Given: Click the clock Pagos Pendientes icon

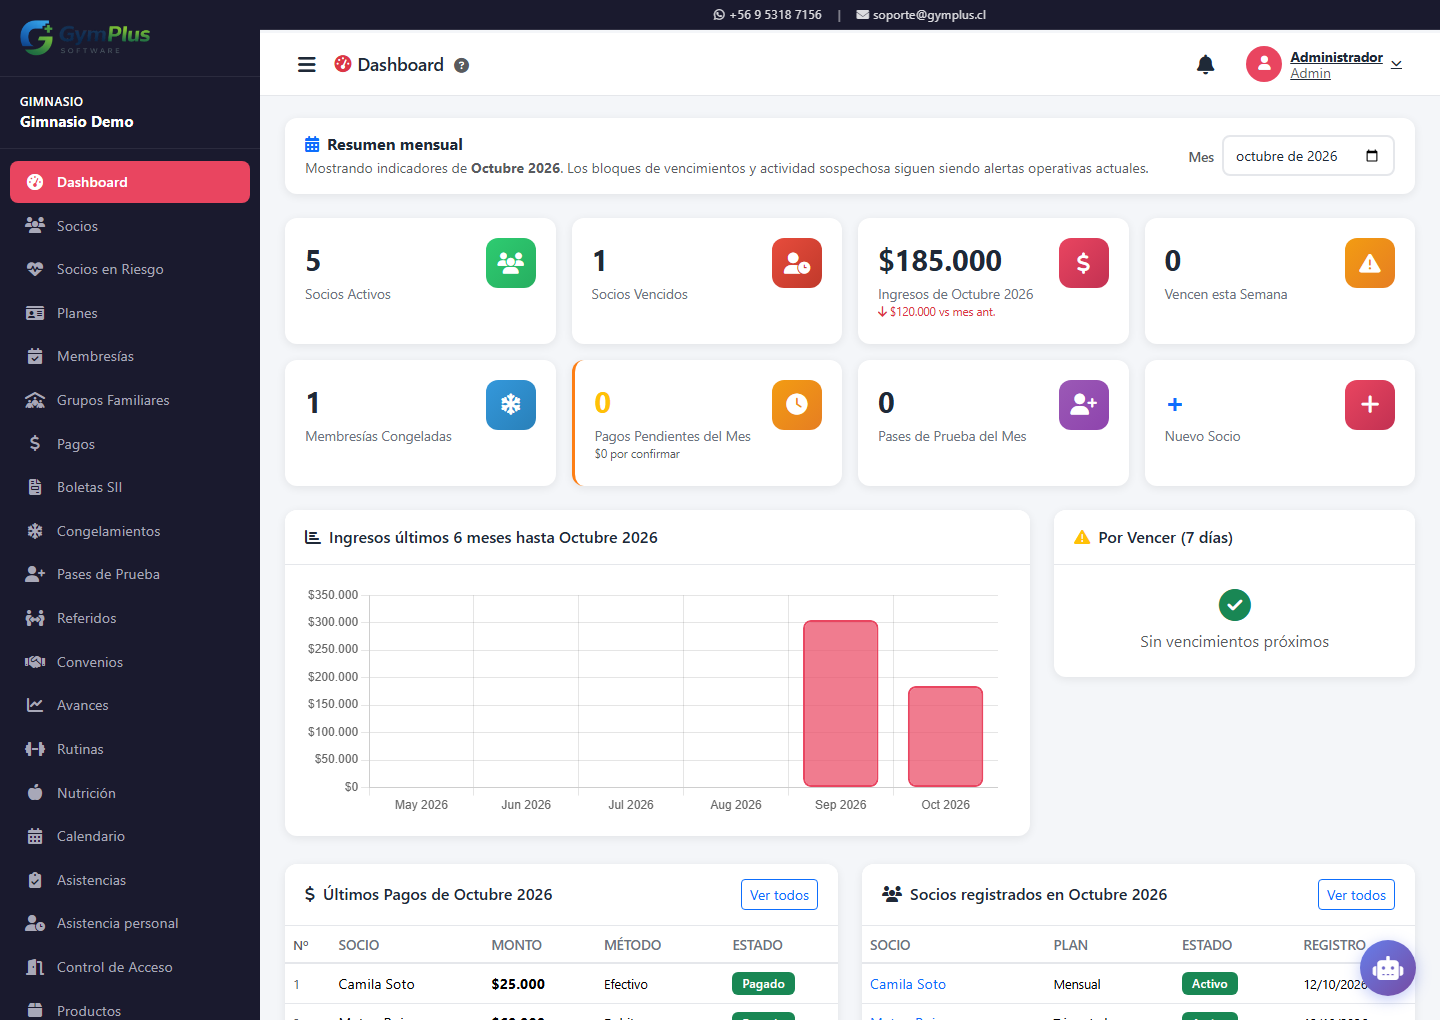Looking at the screenshot, I should click(x=797, y=405).
